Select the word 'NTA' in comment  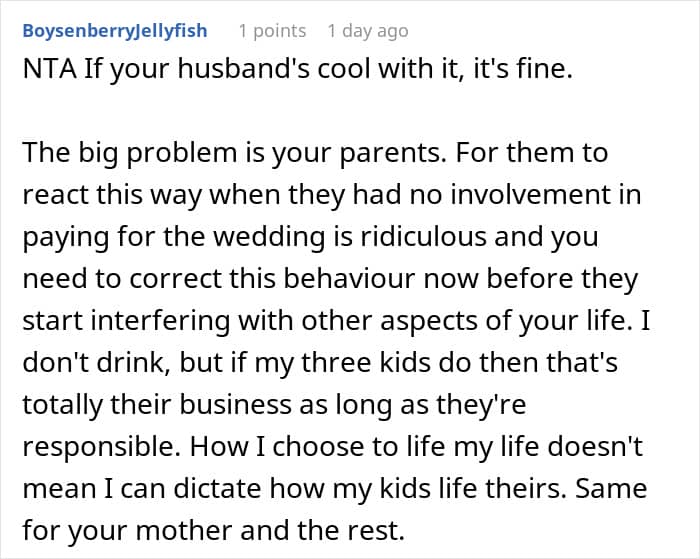pos(50,69)
